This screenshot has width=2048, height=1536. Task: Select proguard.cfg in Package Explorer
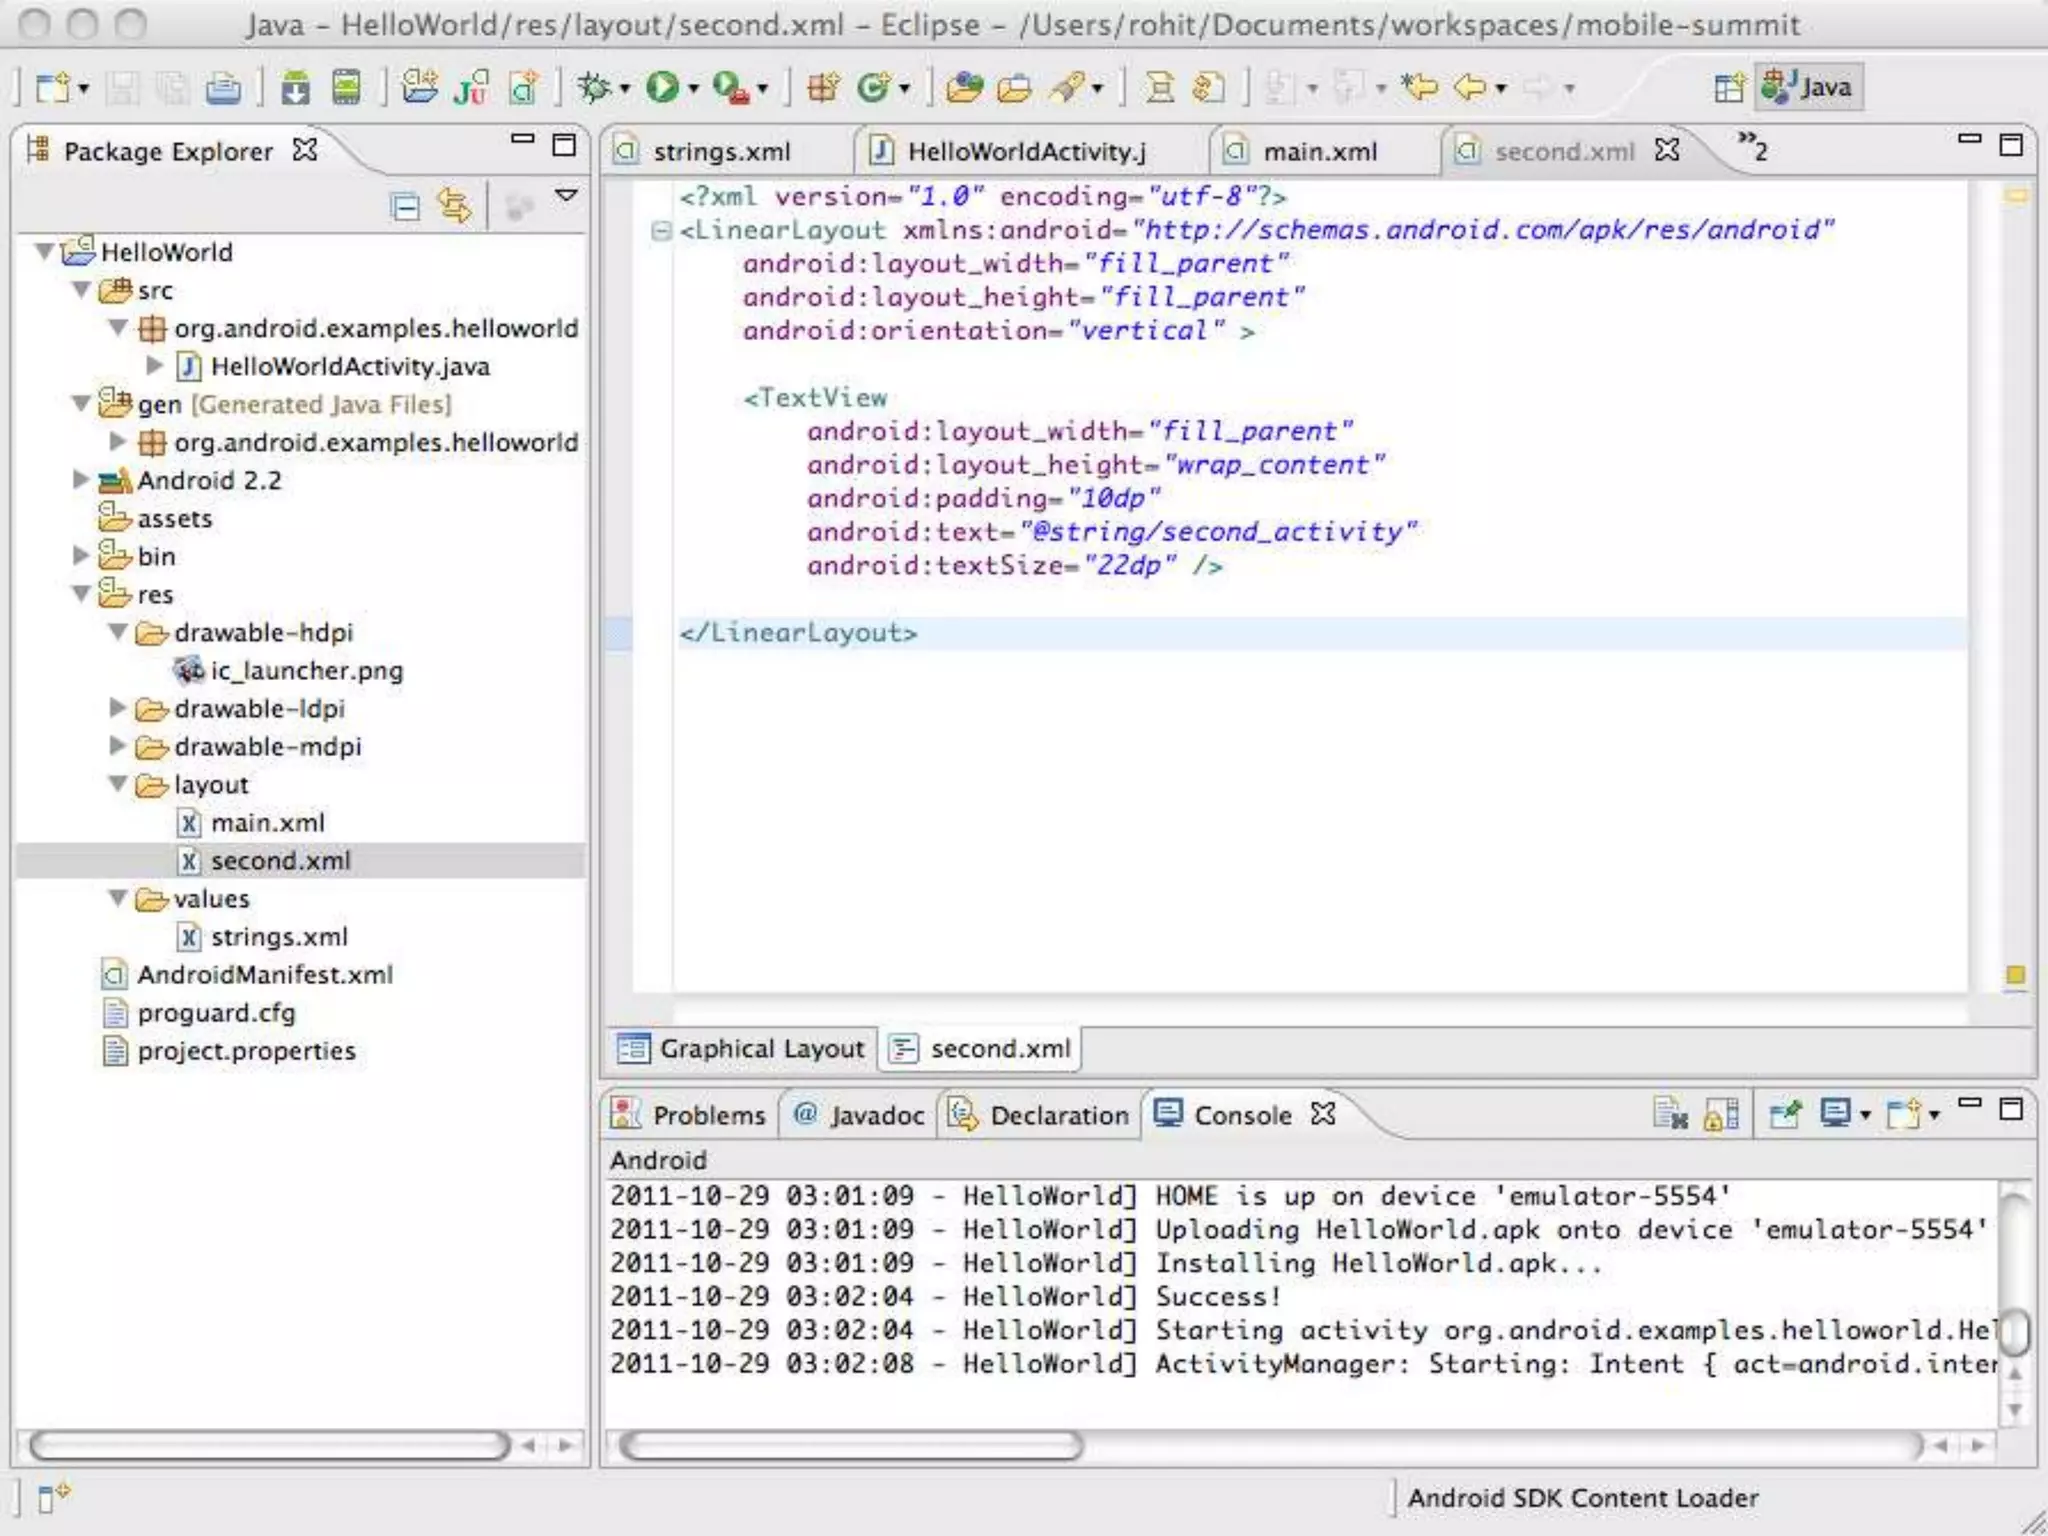pyautogui.click(x=216, y=1012)
